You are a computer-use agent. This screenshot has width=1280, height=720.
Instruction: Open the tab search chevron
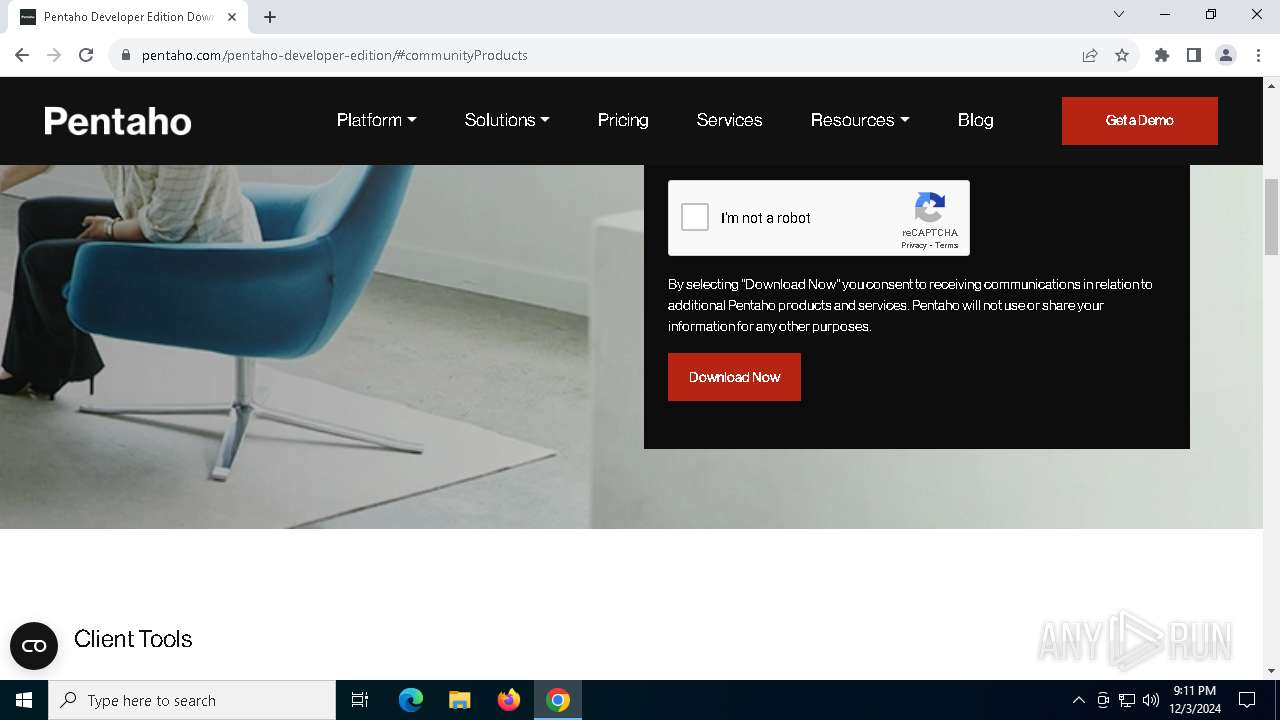pos(1119,15)
